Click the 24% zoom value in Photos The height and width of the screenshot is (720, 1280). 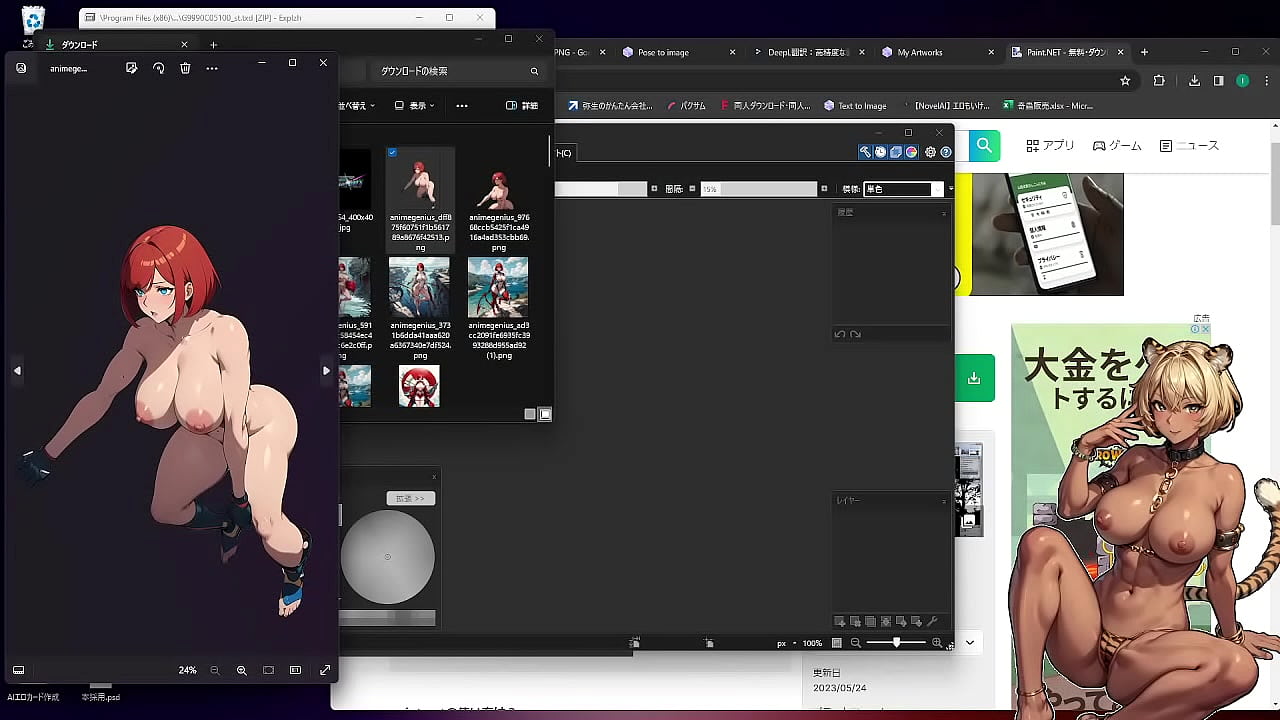point(187,670)
